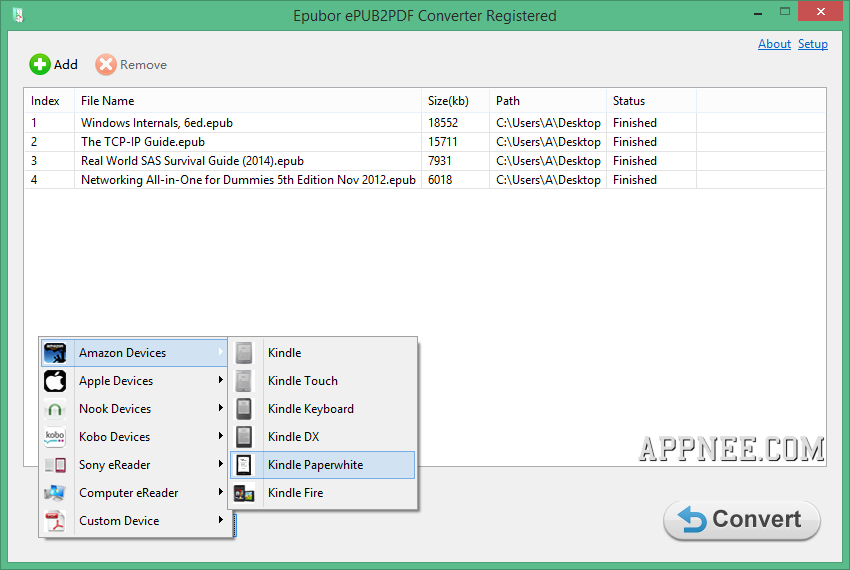Click the Kindle Paperwhite device icon
The width and height of the screenshot is (850, 570).
coord(244,465)
